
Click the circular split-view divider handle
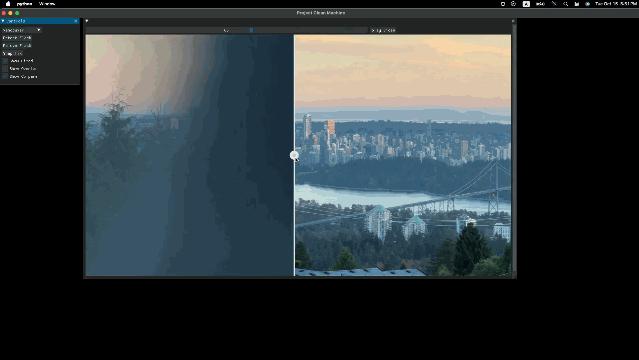point(294,155)
